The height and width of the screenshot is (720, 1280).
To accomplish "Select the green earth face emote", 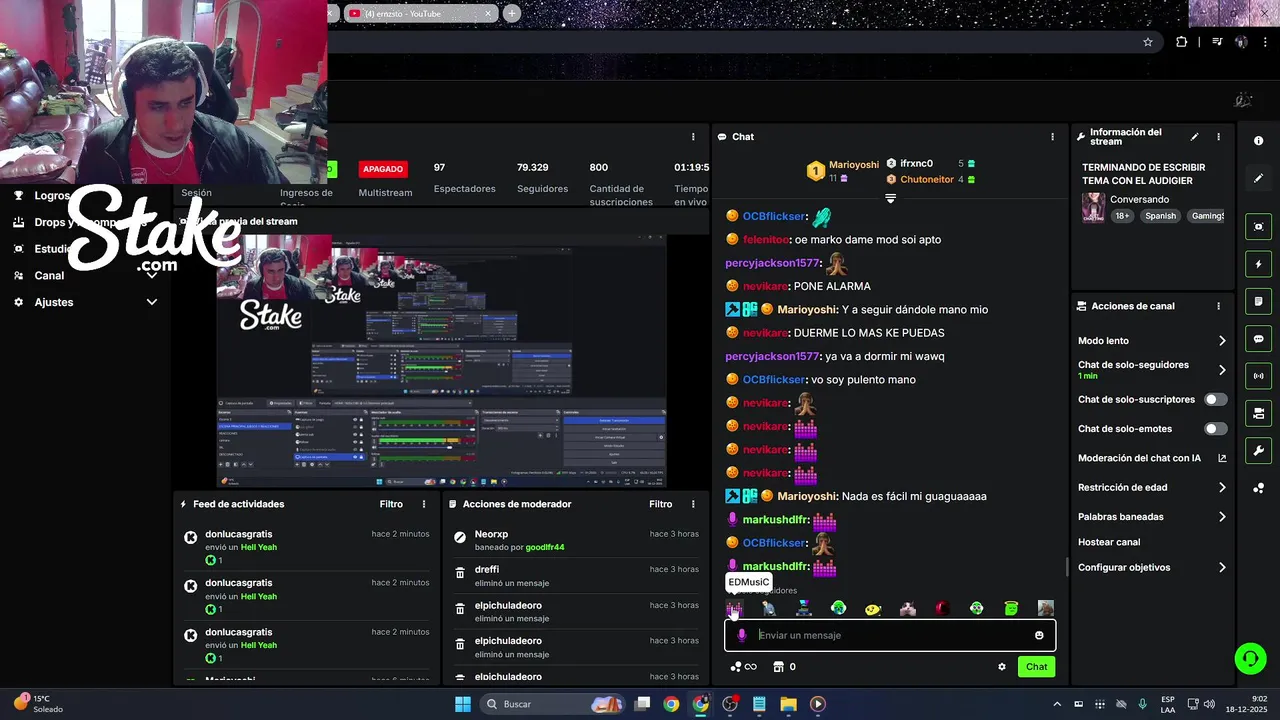I will [839, 608].
